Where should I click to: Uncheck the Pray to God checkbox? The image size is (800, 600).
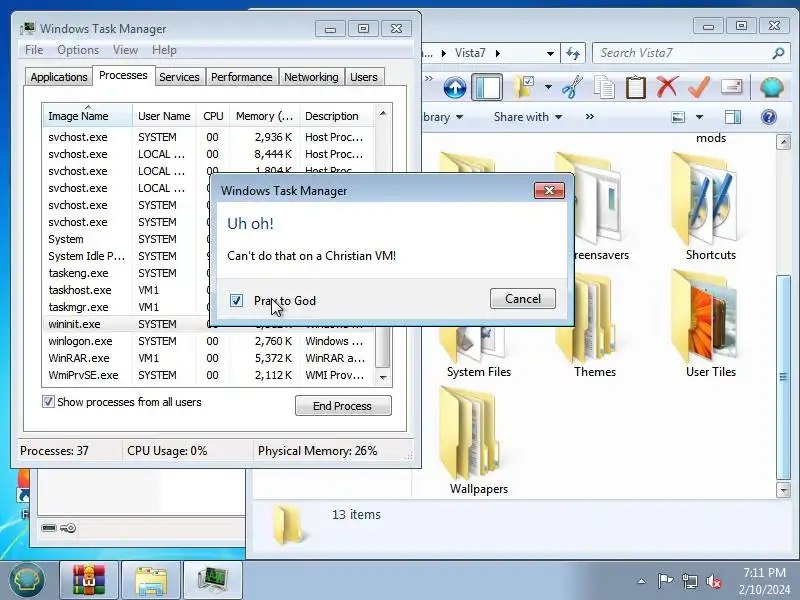click(x=236, y=301)
